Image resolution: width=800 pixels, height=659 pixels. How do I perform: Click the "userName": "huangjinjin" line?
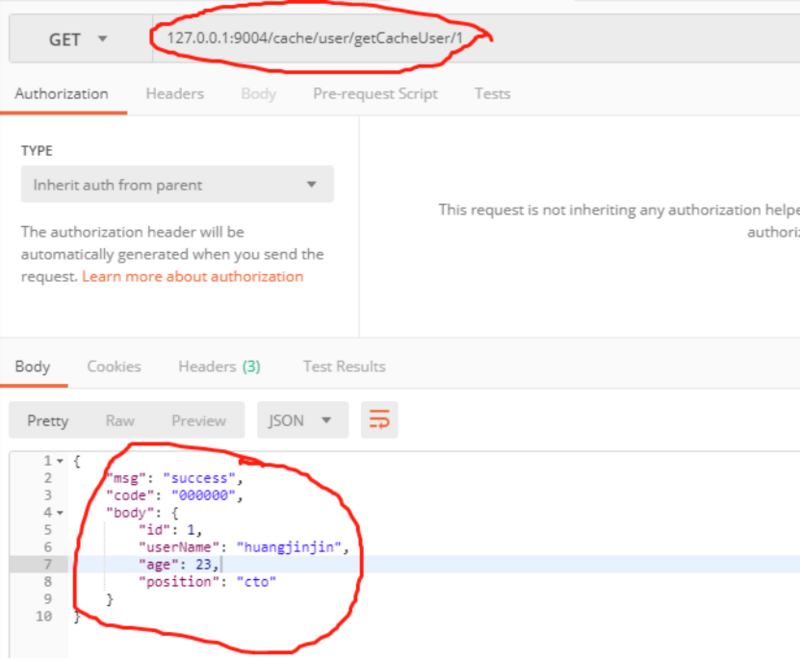pyautogui.click(x=244, y=547)
